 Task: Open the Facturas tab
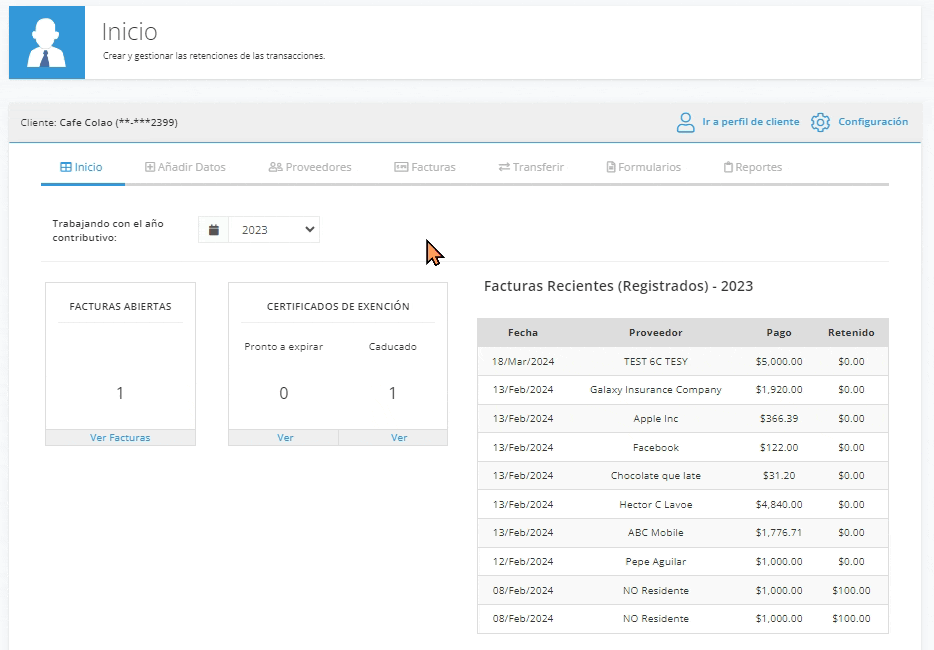click(425, 167)
